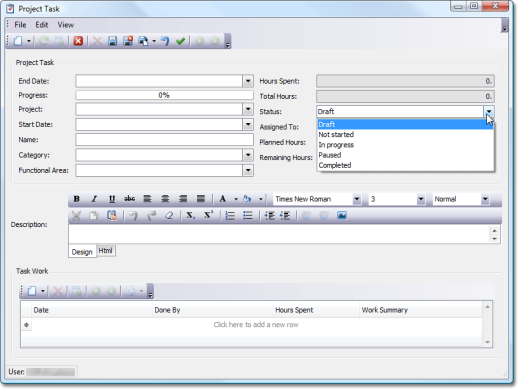Toggle Underline formatting in description editor
Viewport: 518px width, 389px height.
click(112, 199)
